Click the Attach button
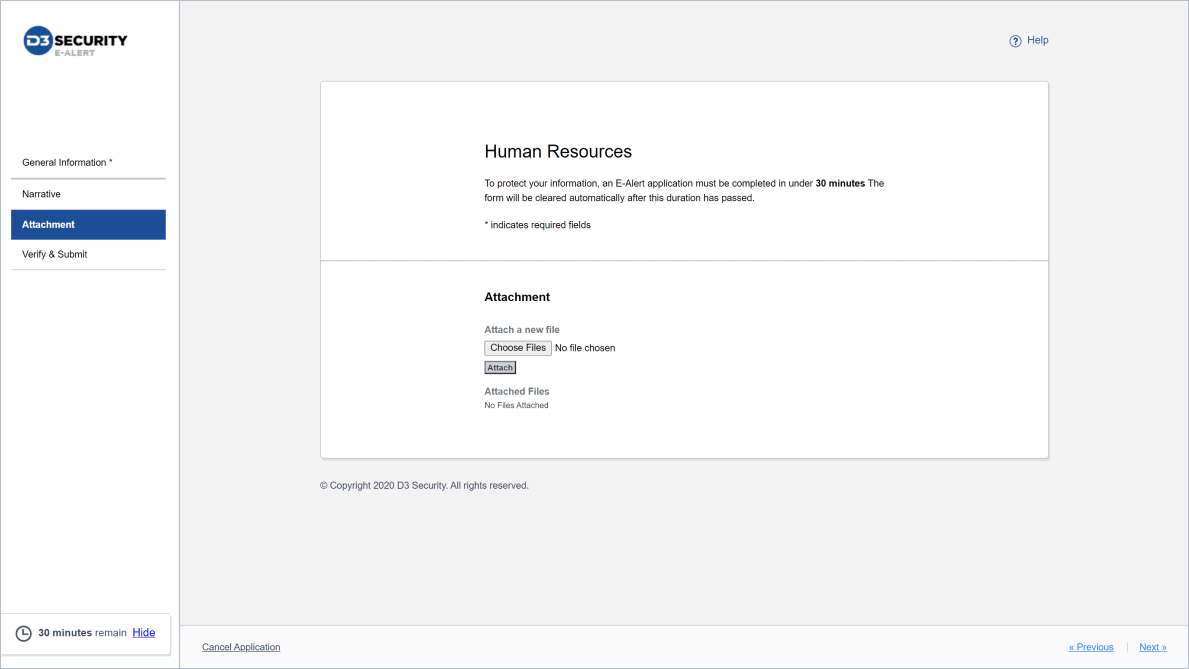The width and height of the screenshot is (1189, 669). 500,368
